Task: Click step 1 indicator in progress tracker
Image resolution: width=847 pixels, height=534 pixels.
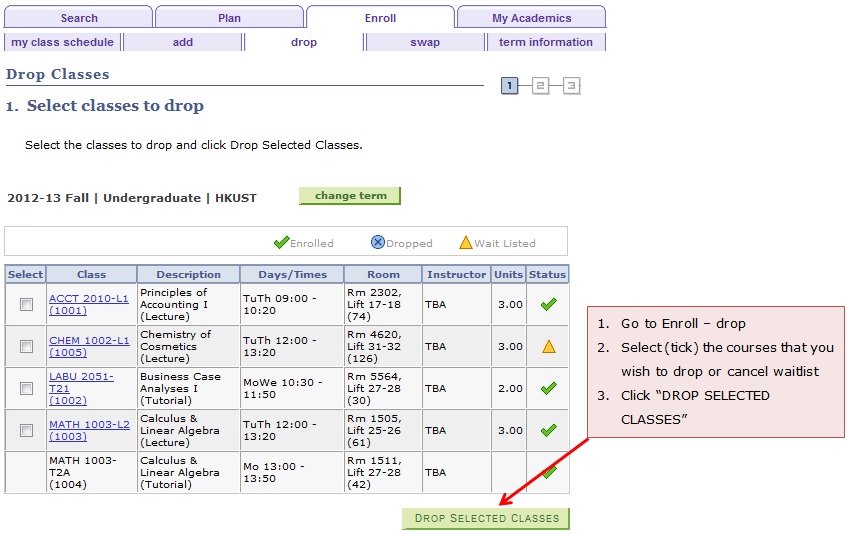Action: (x=510, y=86)
